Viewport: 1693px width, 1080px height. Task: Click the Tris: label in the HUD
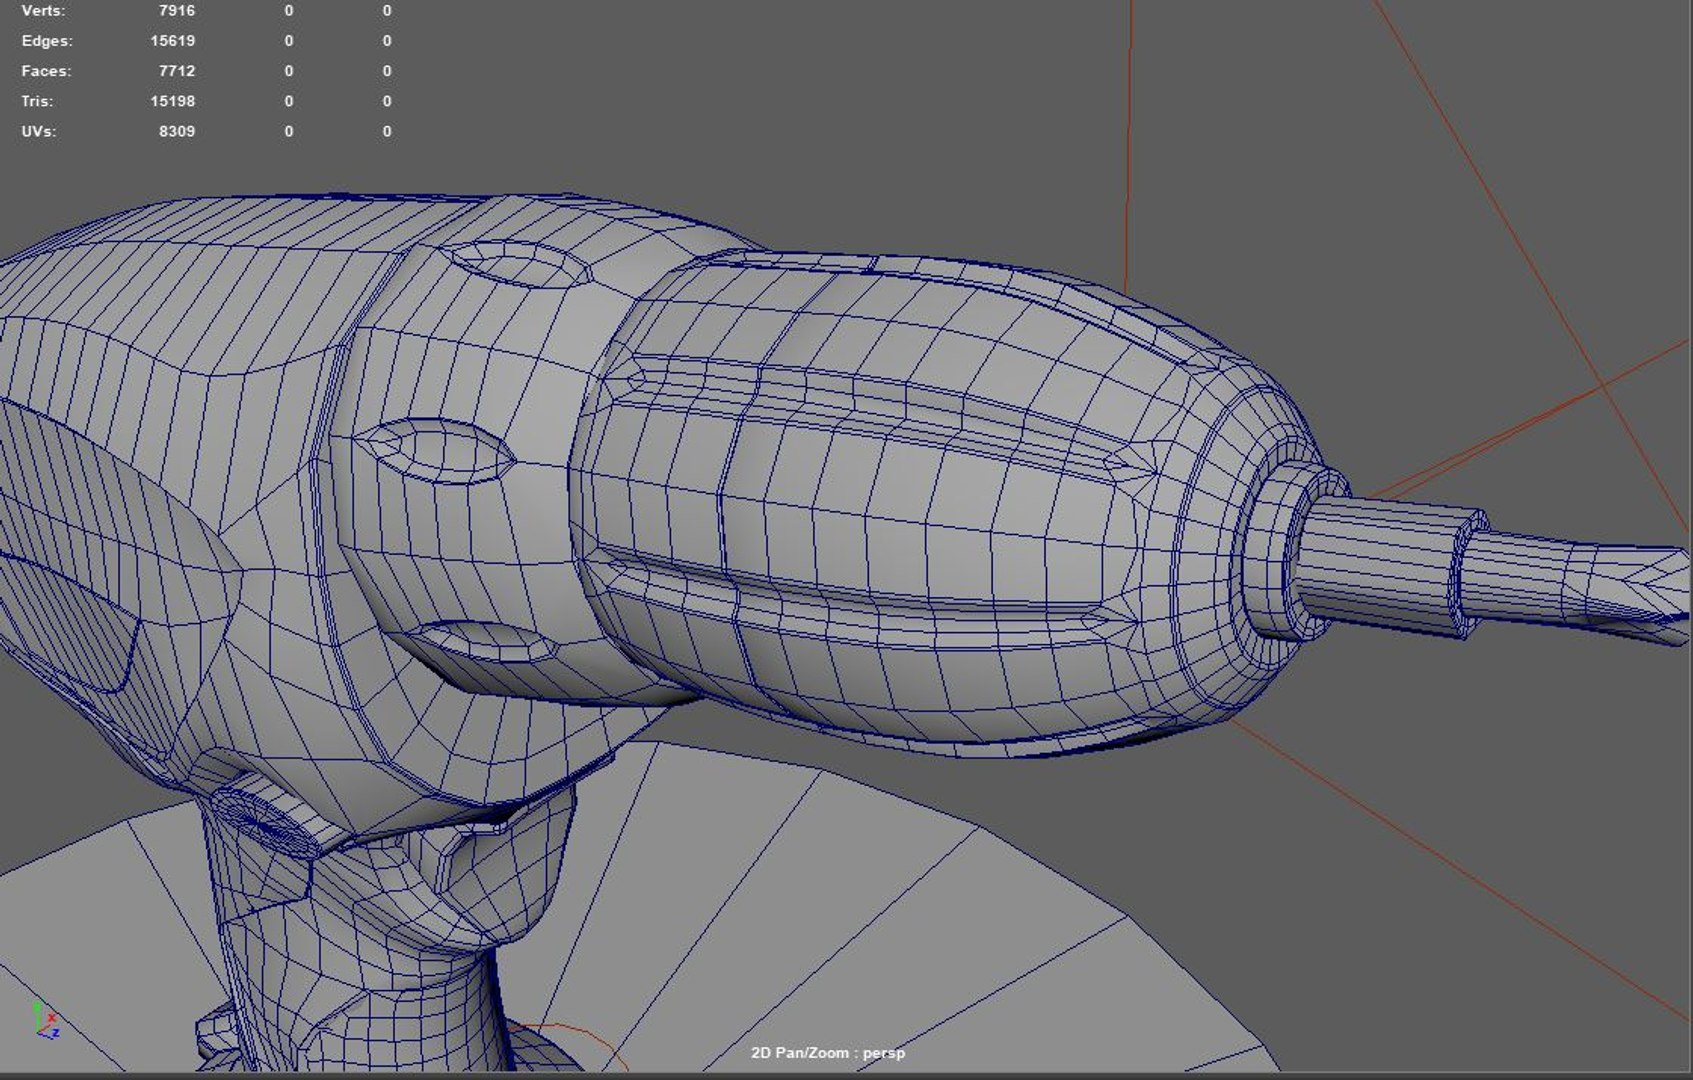37,101
